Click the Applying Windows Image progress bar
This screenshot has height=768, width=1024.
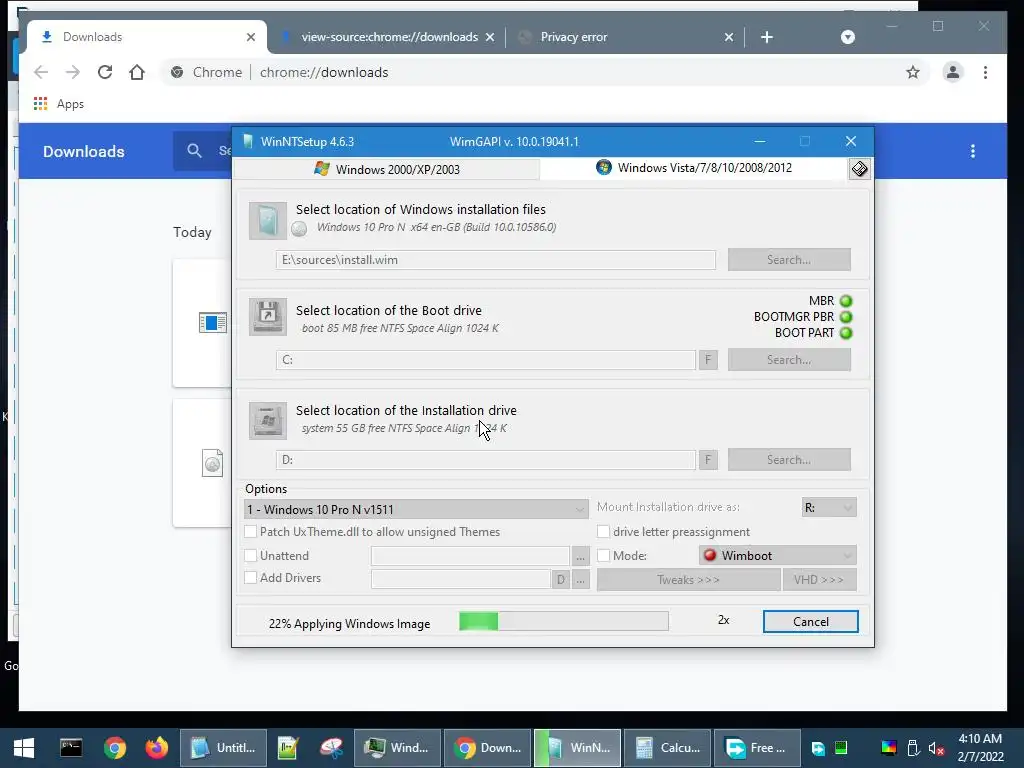click(x=564, y=621)
